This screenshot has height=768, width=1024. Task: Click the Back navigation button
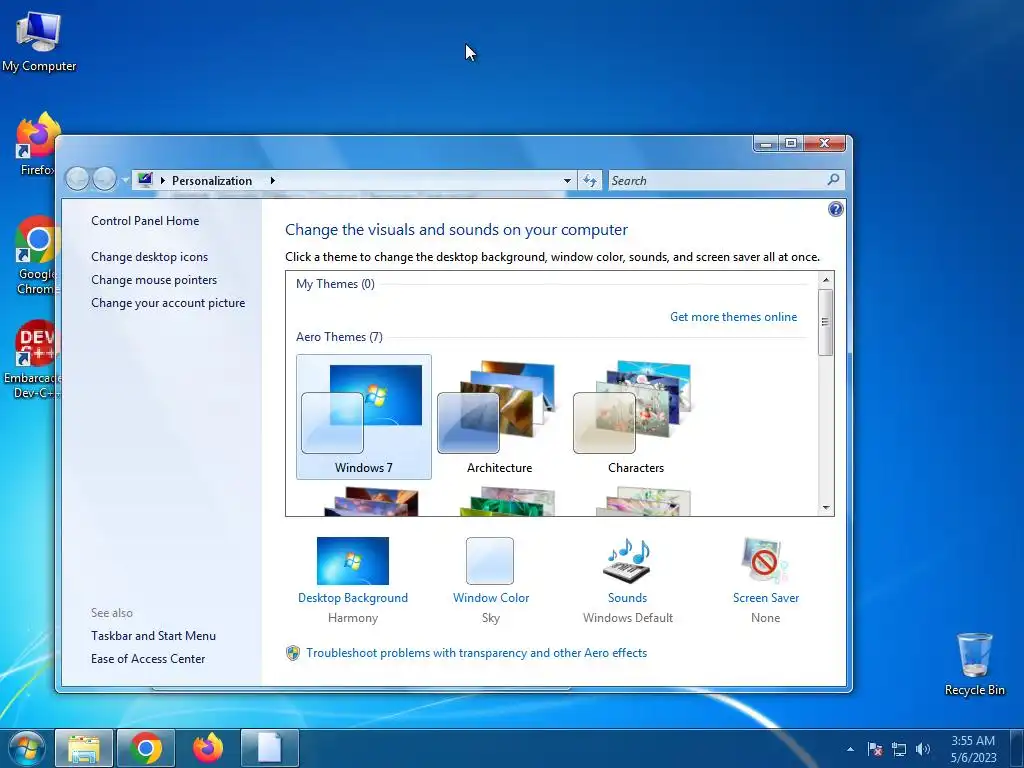pyautogui.click(x=77, y=178)
